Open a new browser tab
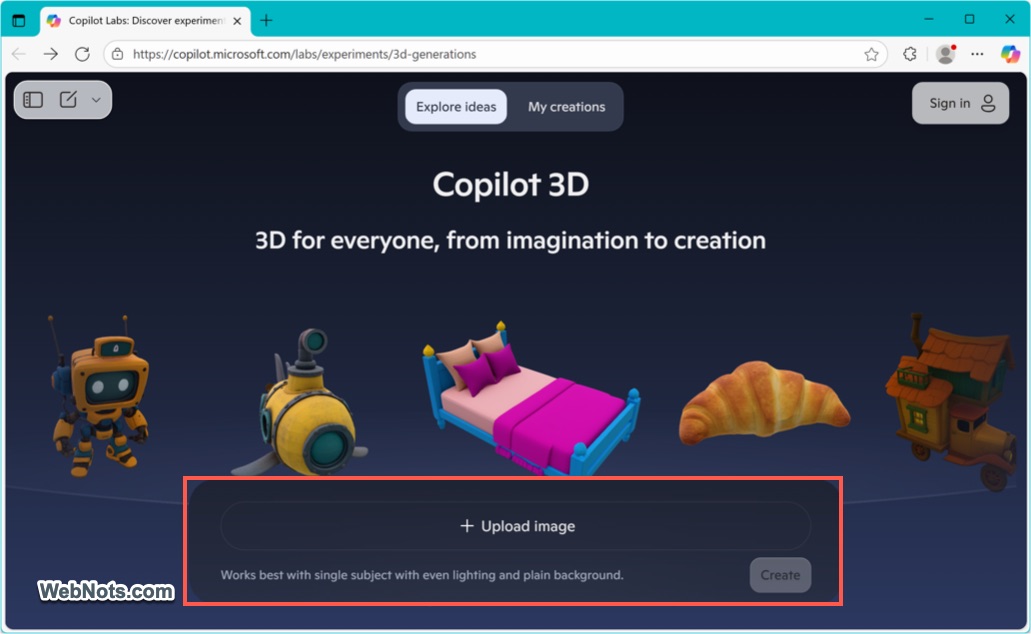The height and width of the screenshot is (634, 1031). coord(266,20)
